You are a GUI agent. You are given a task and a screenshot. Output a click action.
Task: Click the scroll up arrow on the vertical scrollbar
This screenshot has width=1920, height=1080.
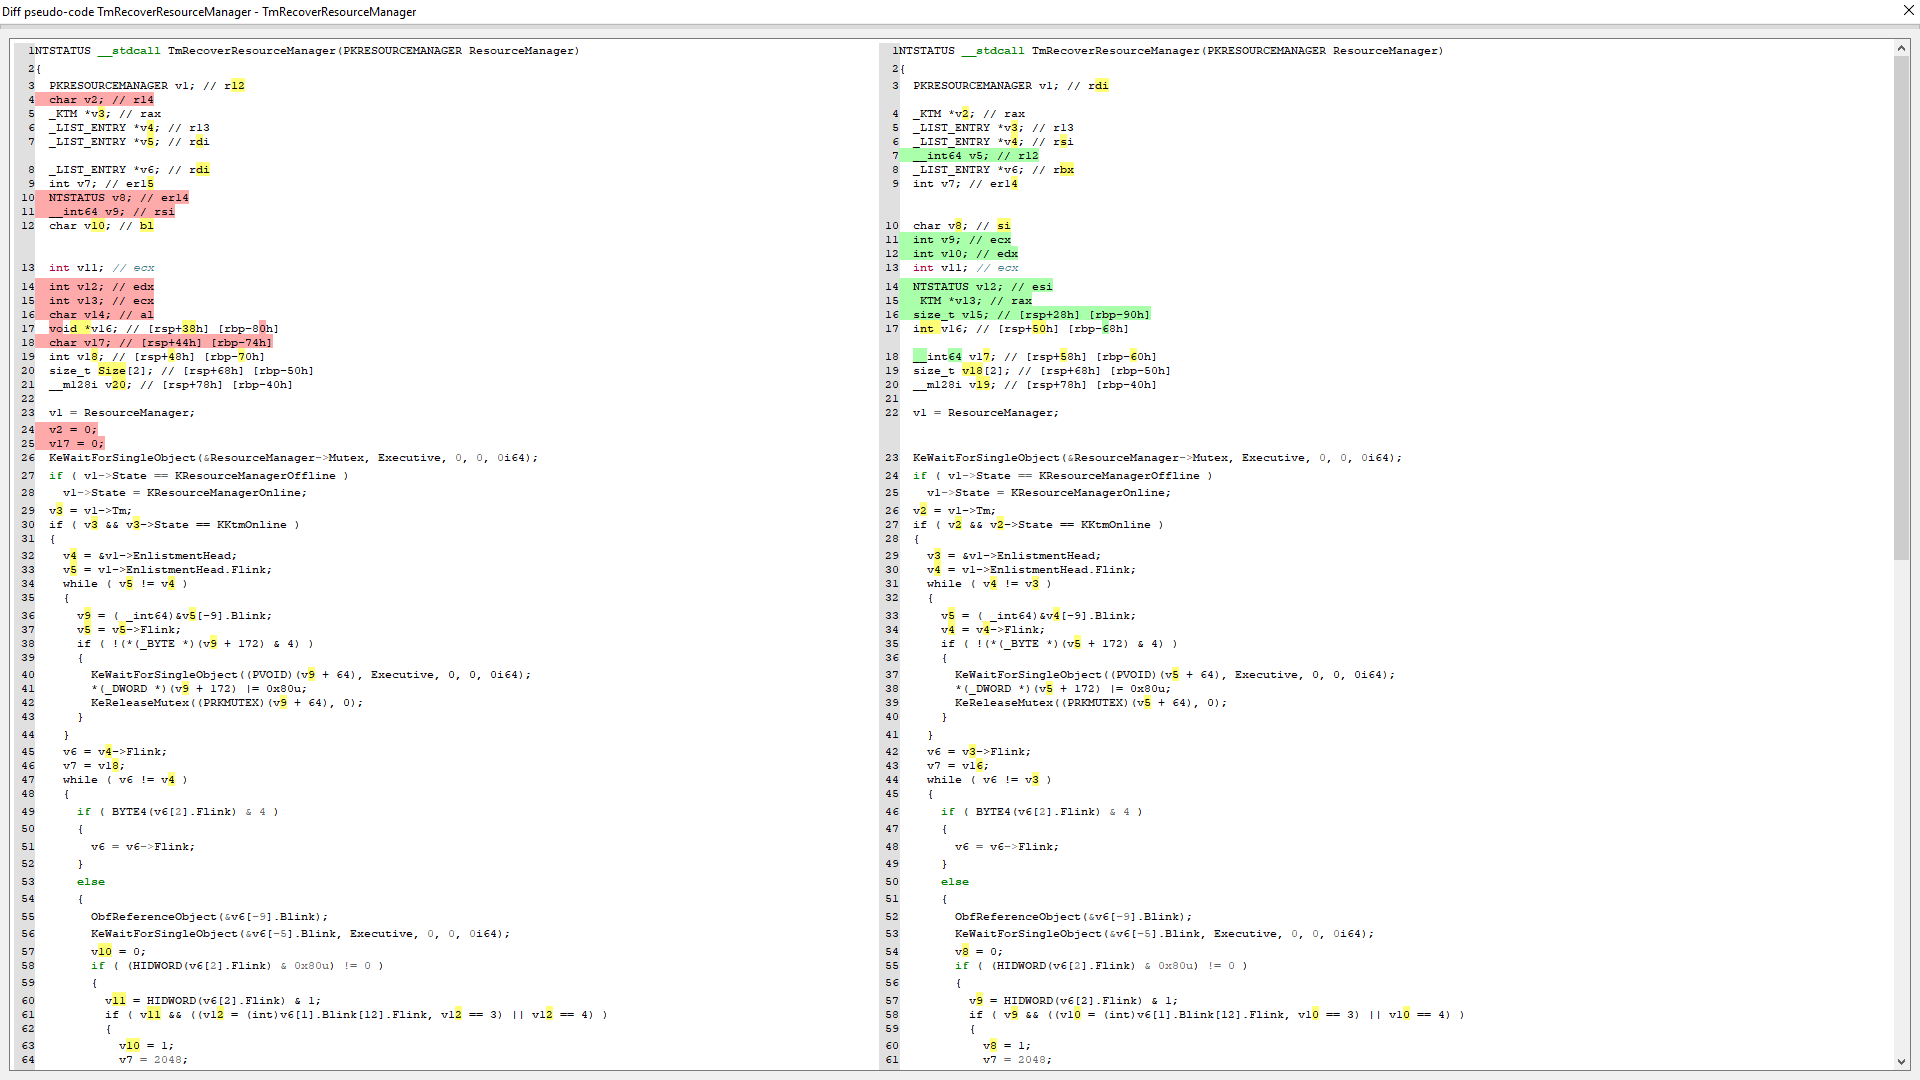tap(1901, 48)
